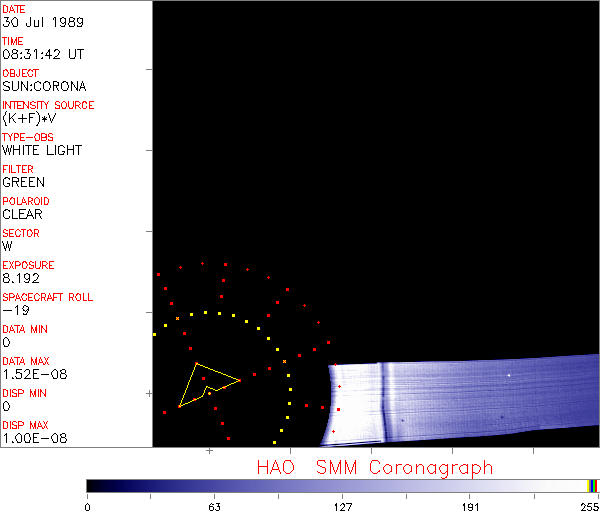Click the rainbow end of the color bar
The width and height of the screenshot is (600, 512).
(594, 485)
